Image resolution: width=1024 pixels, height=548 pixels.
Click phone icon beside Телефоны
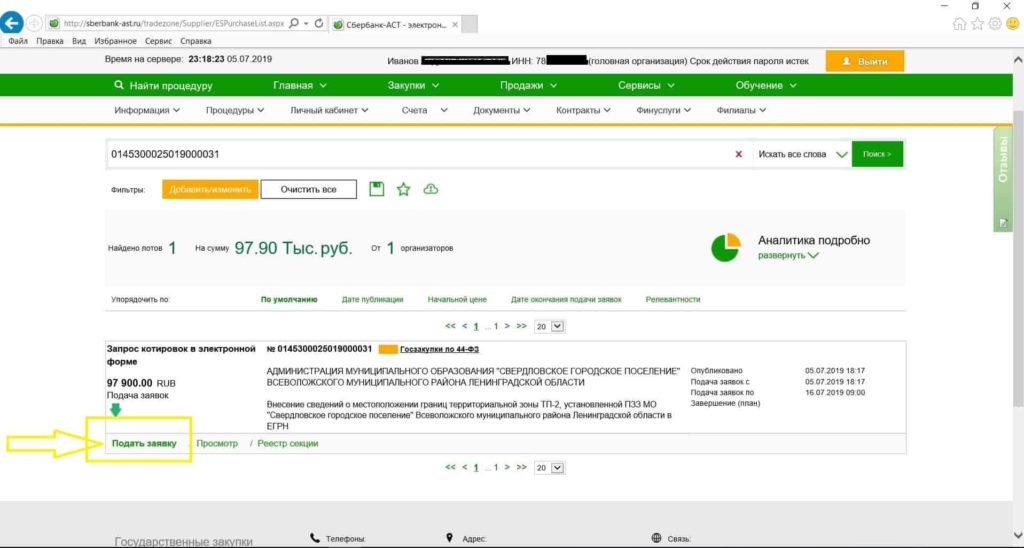tap(315, 538)
